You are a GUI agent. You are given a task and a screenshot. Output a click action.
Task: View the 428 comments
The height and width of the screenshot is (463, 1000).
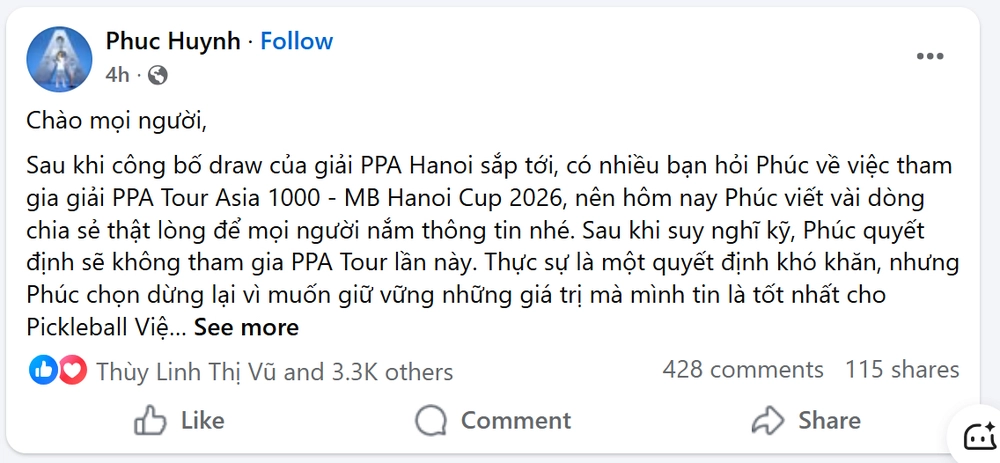point(743,370)
